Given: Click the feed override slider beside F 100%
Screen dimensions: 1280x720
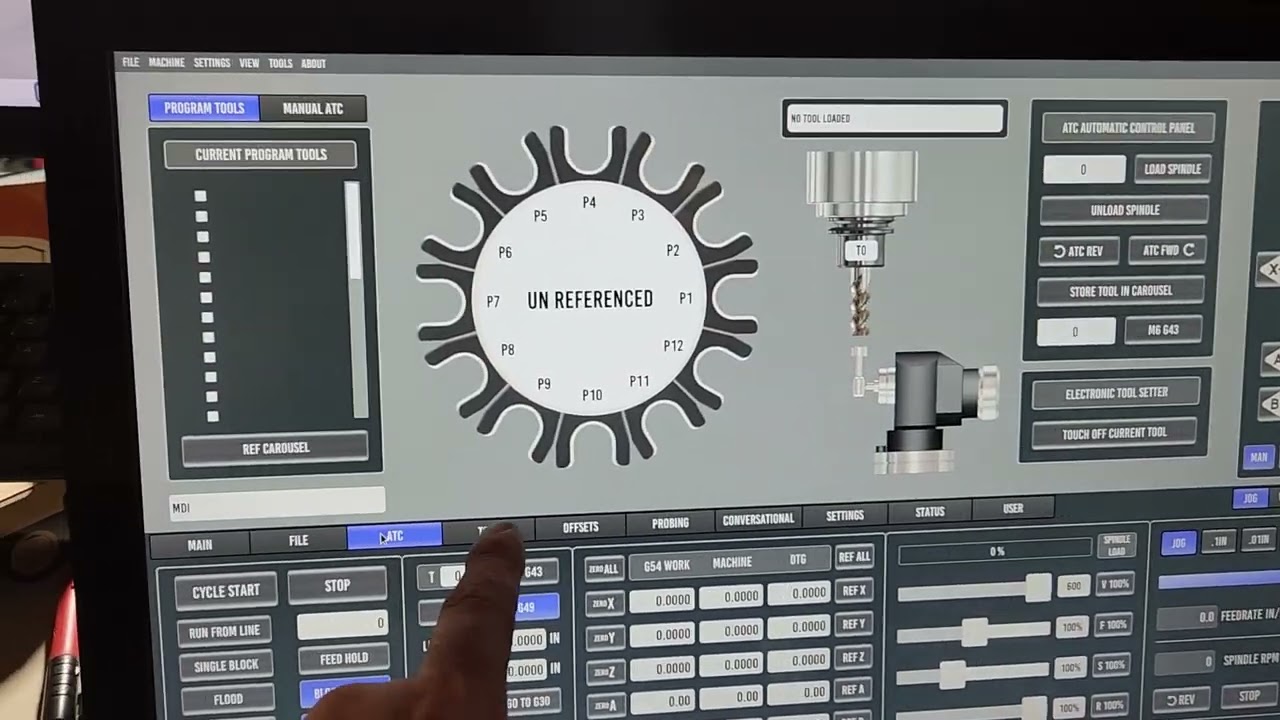Looking at the screenshot, I should pos(975,631).
